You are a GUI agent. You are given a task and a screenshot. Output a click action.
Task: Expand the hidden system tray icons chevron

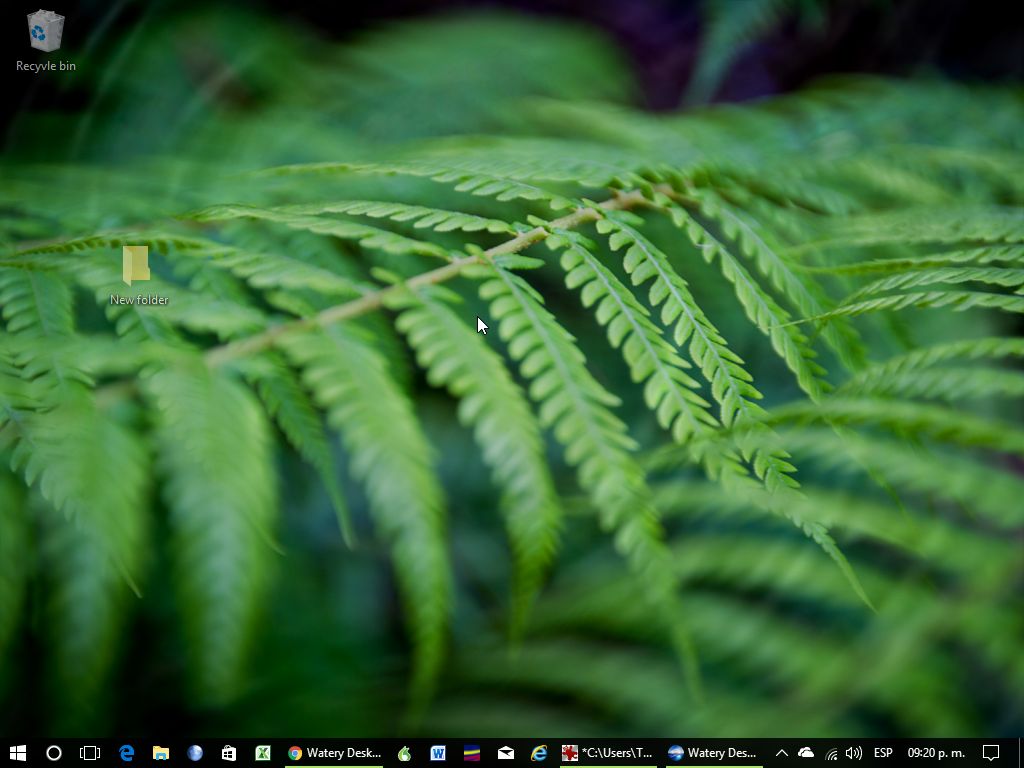pos(781,753)
